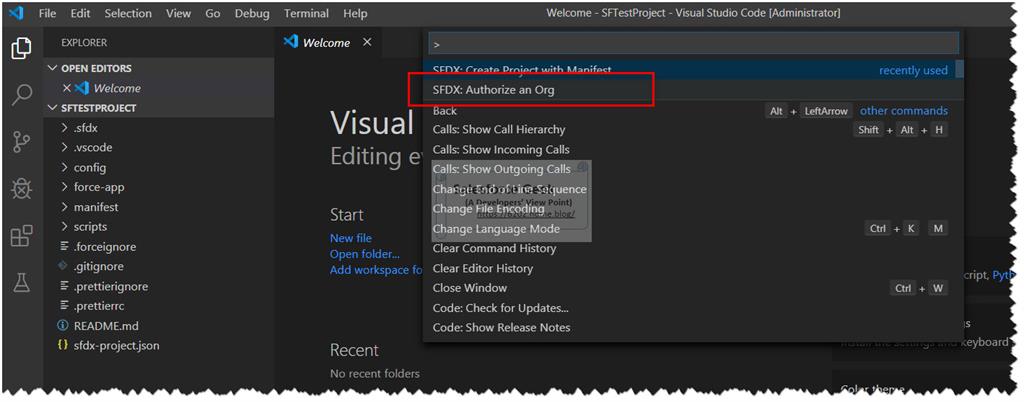Screen dimensions: 1024x402
Task: Open the Source Control icon
Action: (x=22, y=142)
